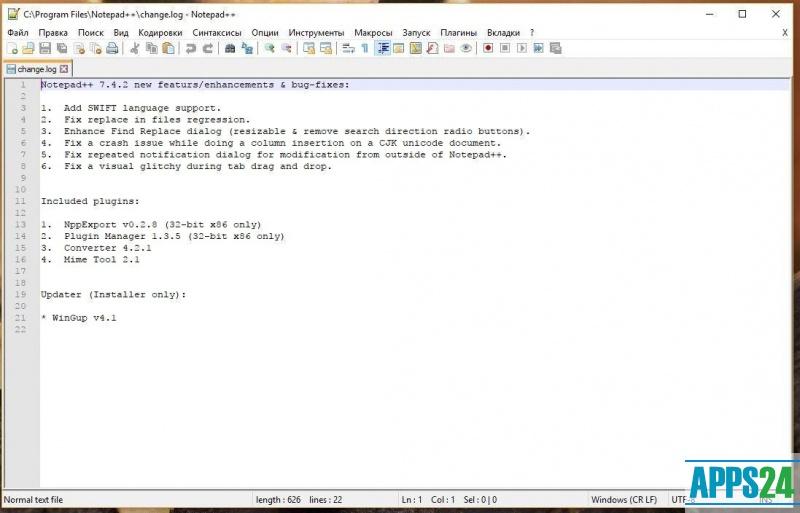The image size is (800, 513).
Task: Save the file with the floppy disk icon
Action: pos(45,48)
